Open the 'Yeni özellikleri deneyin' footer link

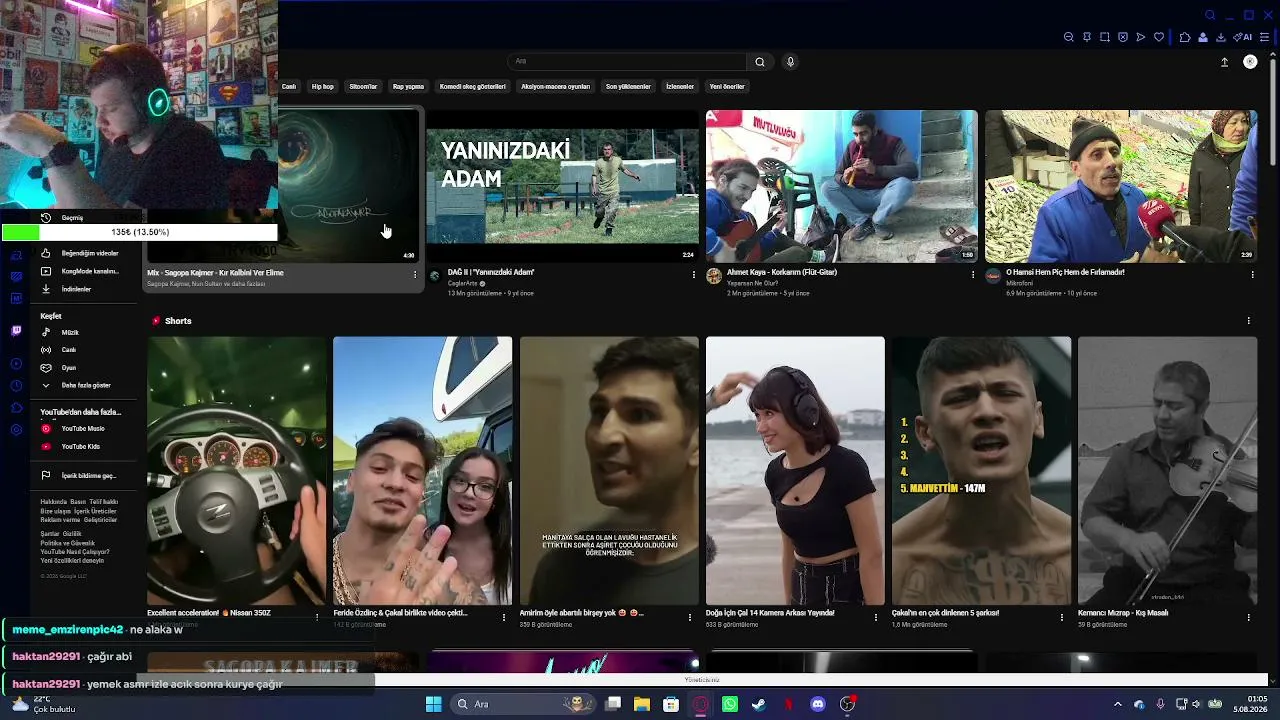(x=72, y=561)
